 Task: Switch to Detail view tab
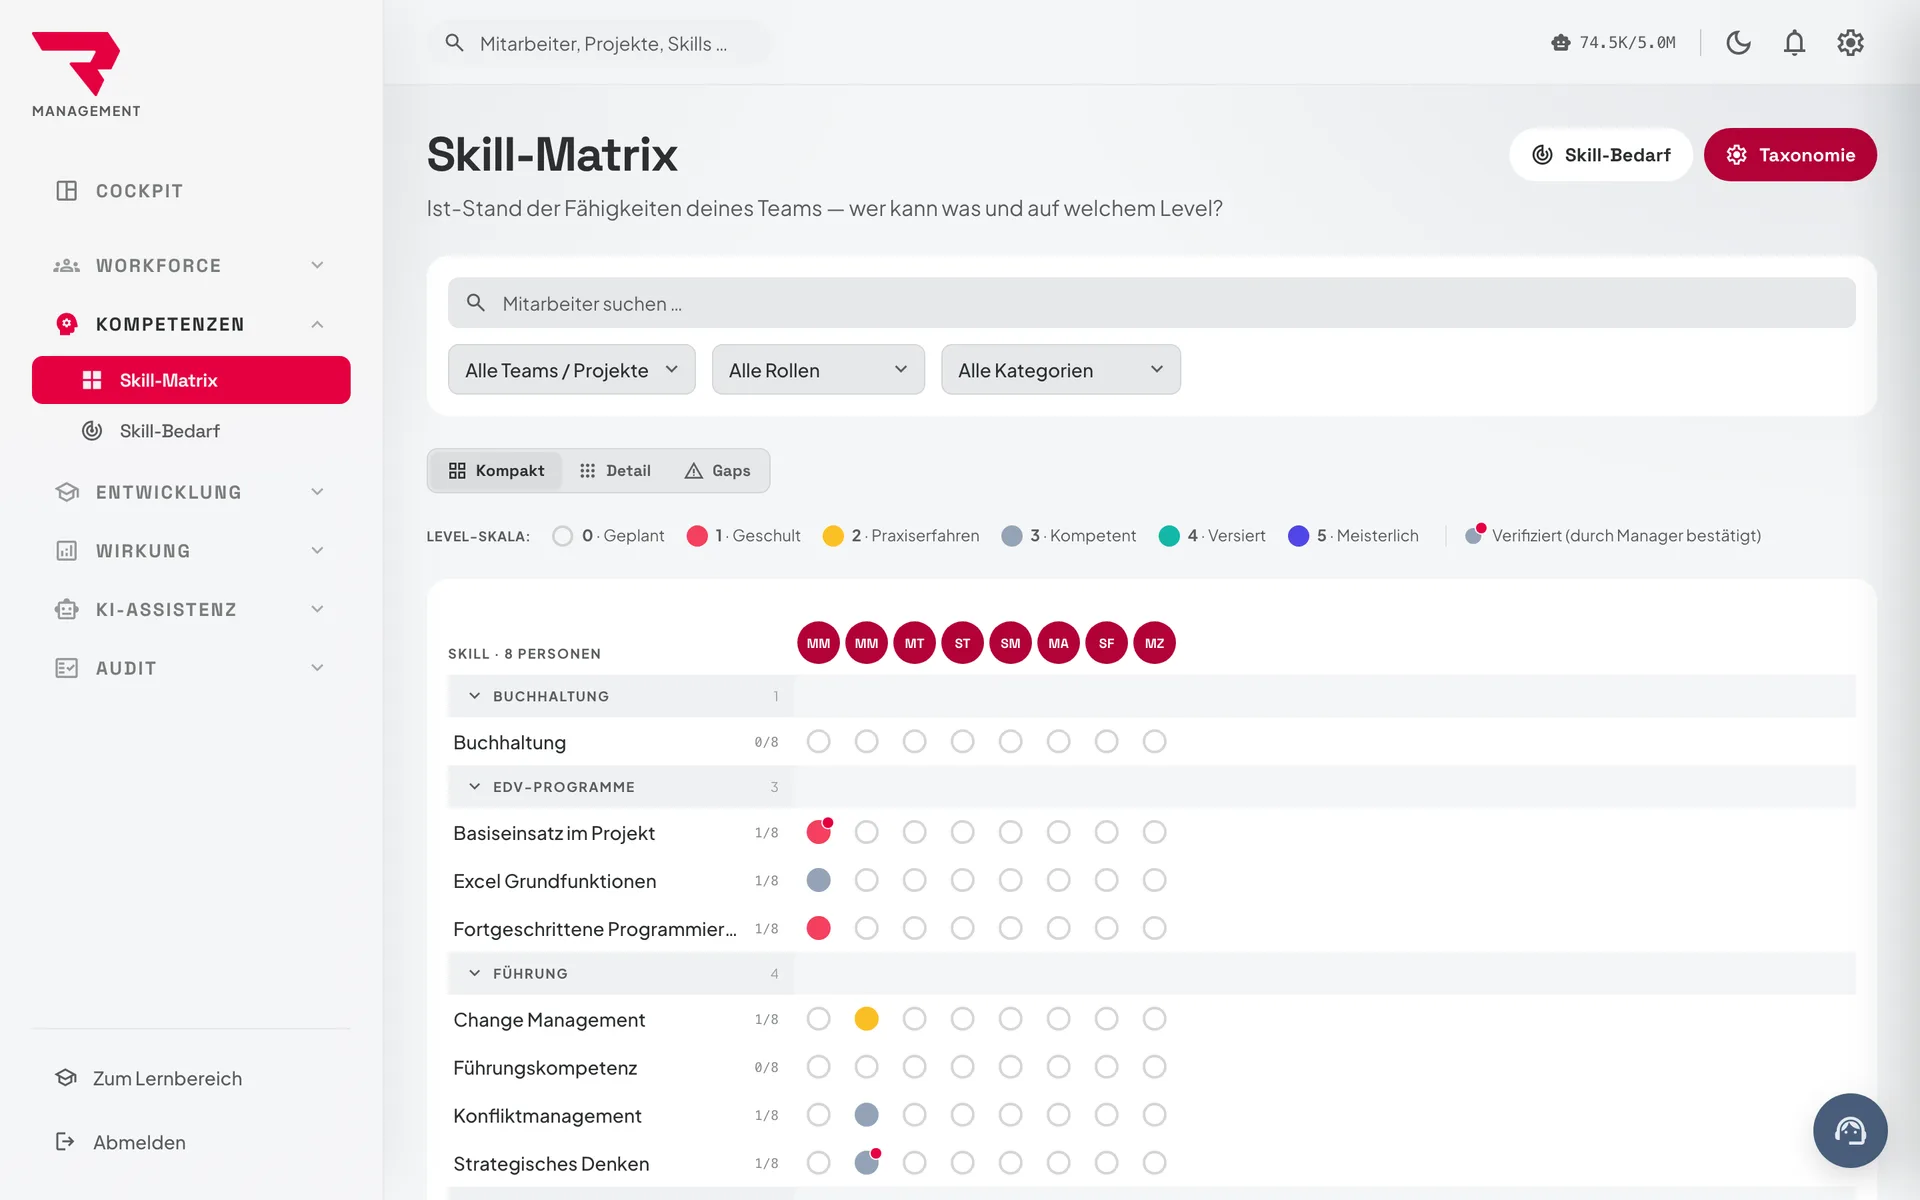(x=615, y=471)
